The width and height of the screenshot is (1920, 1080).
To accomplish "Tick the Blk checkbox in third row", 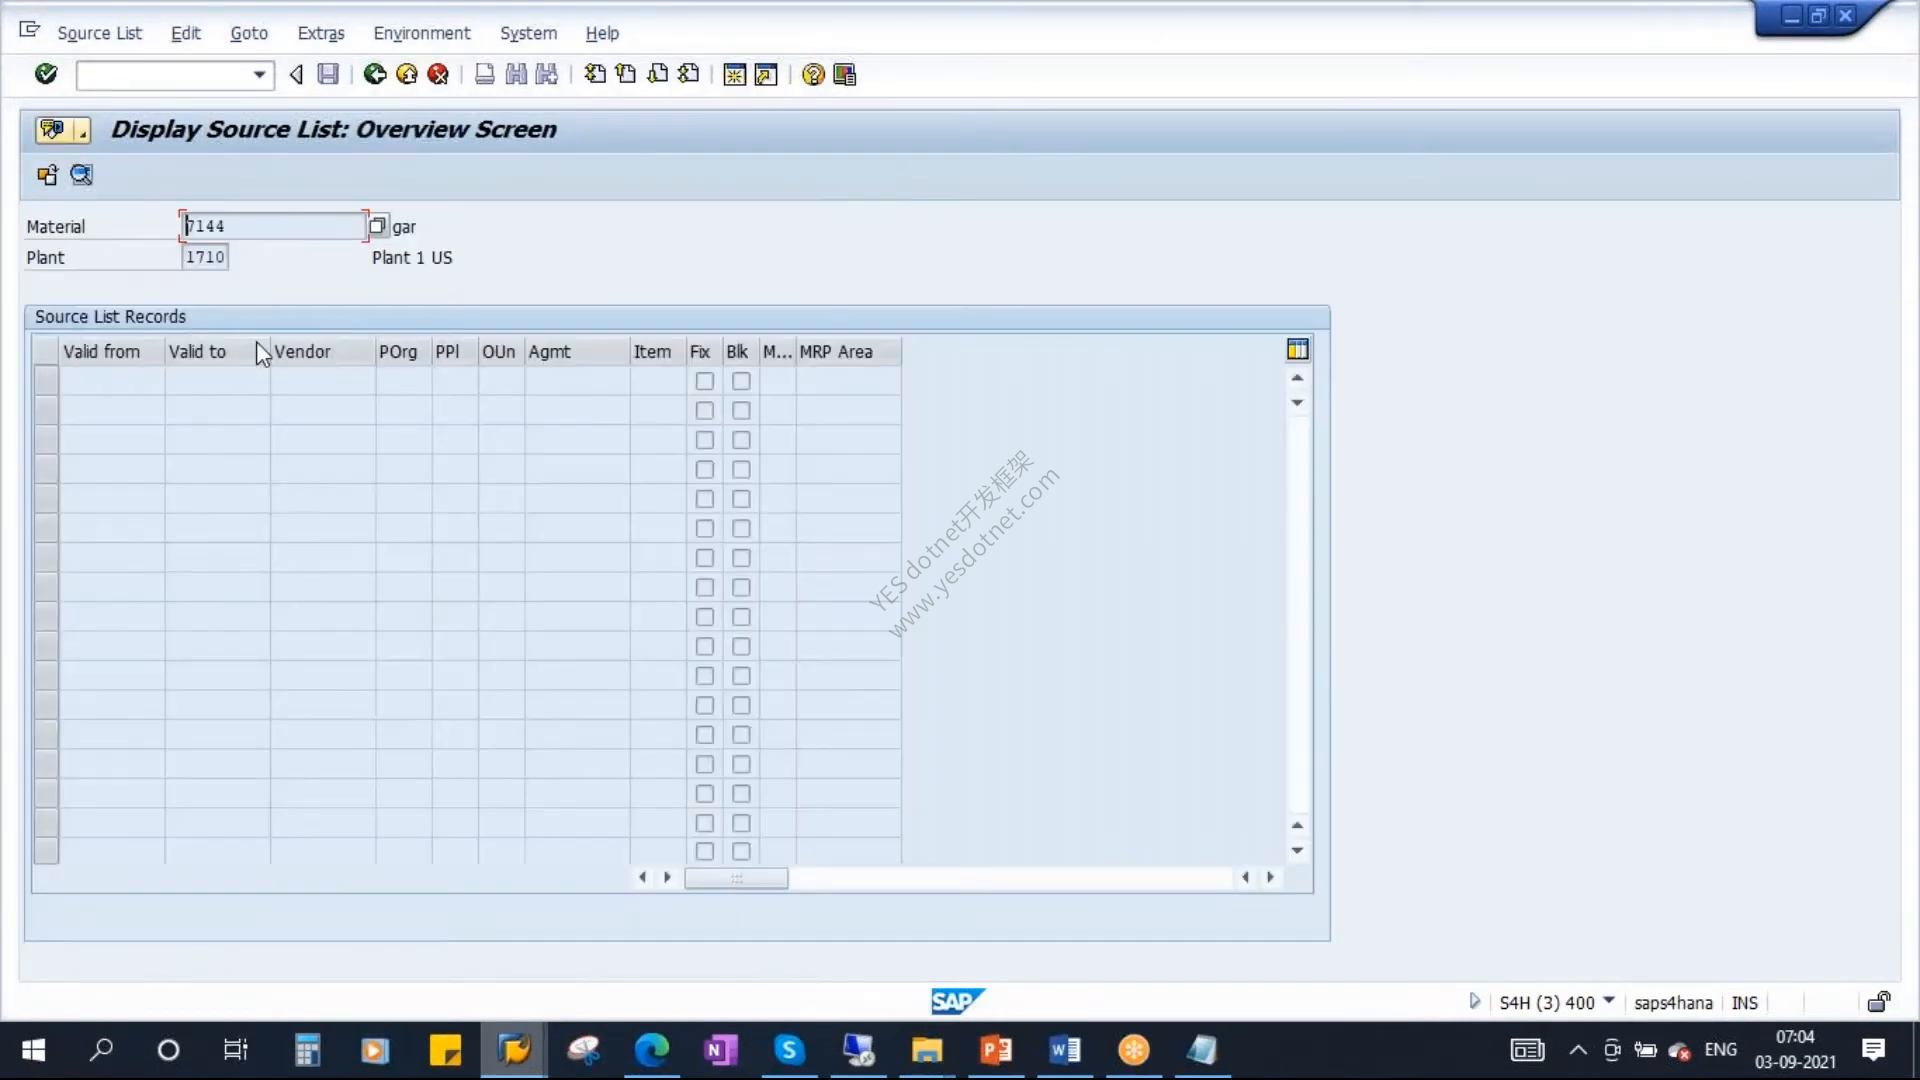I will coord(741,440).
